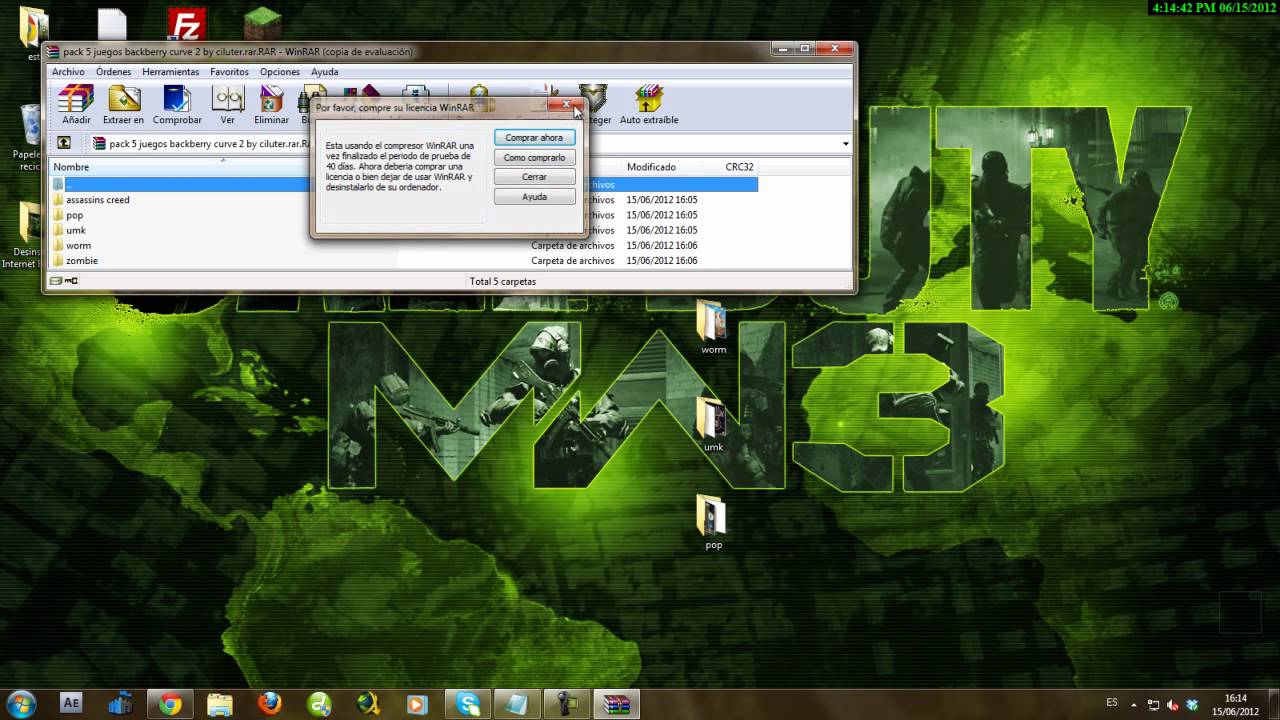Open the Órdenes menu

(113, 72)
